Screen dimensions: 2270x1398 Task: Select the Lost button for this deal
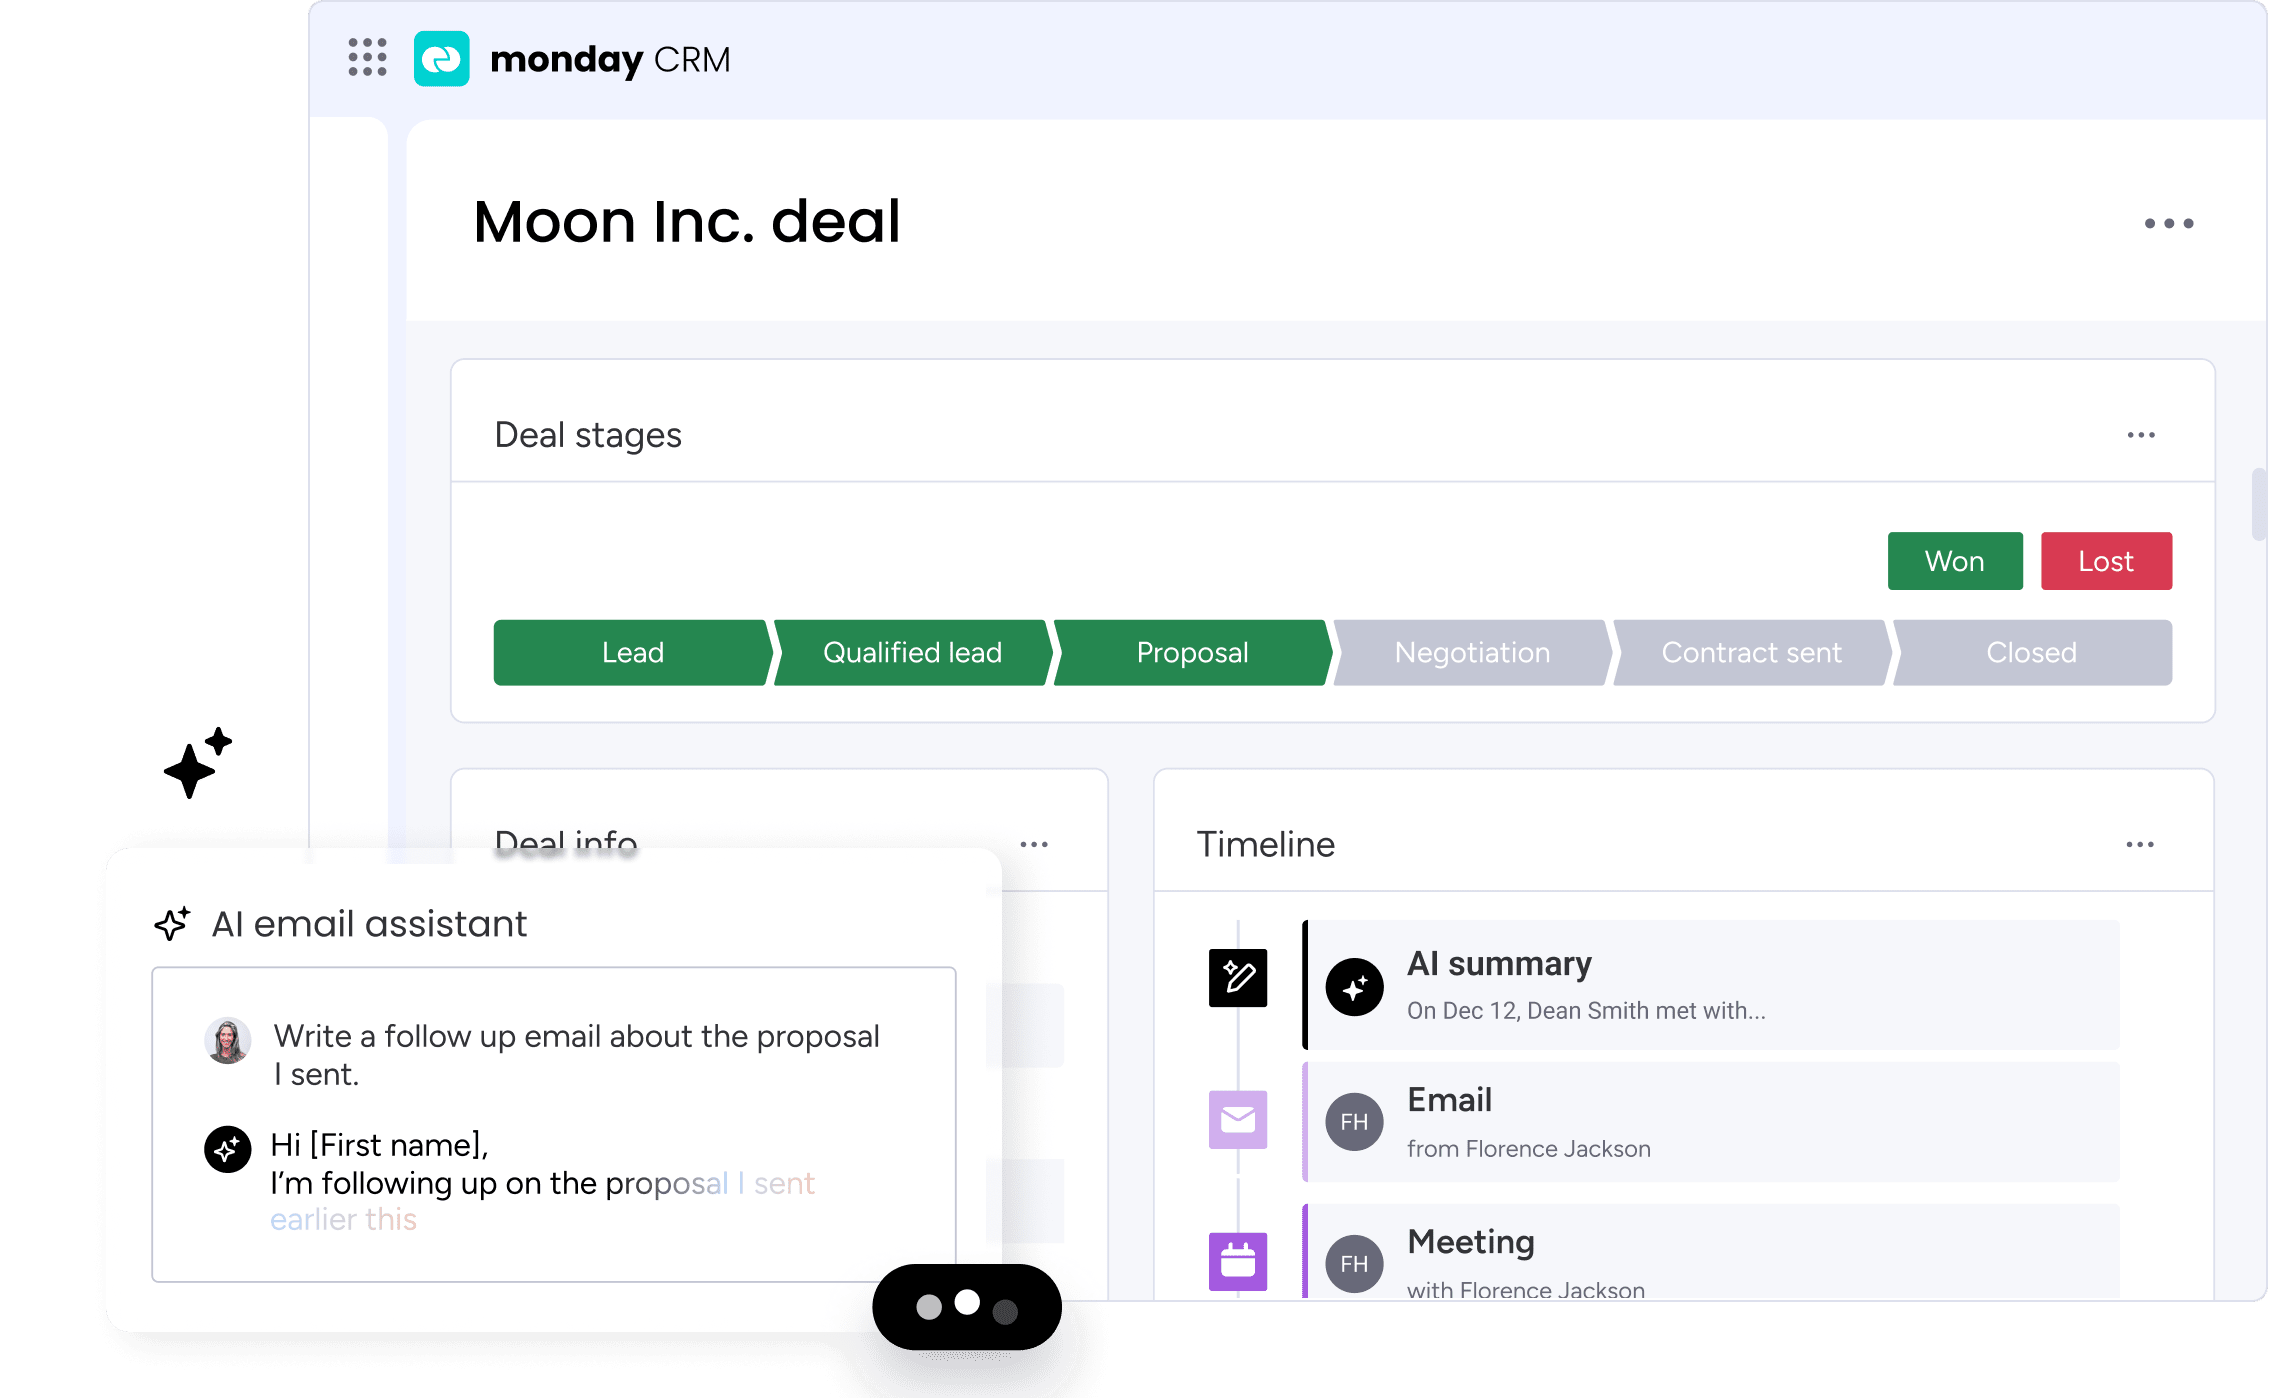2103,561
